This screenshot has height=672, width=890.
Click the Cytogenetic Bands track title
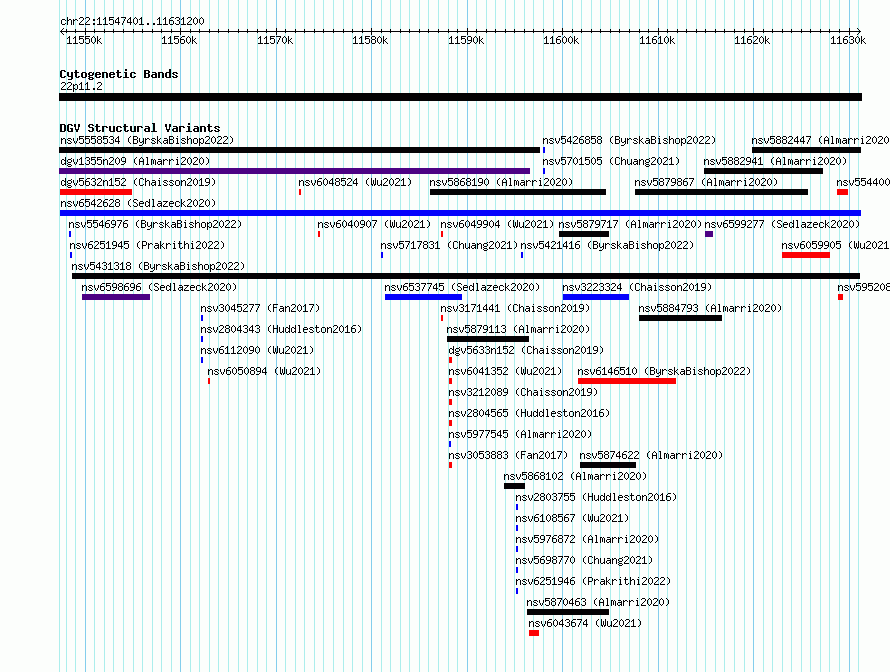[119, 74]
